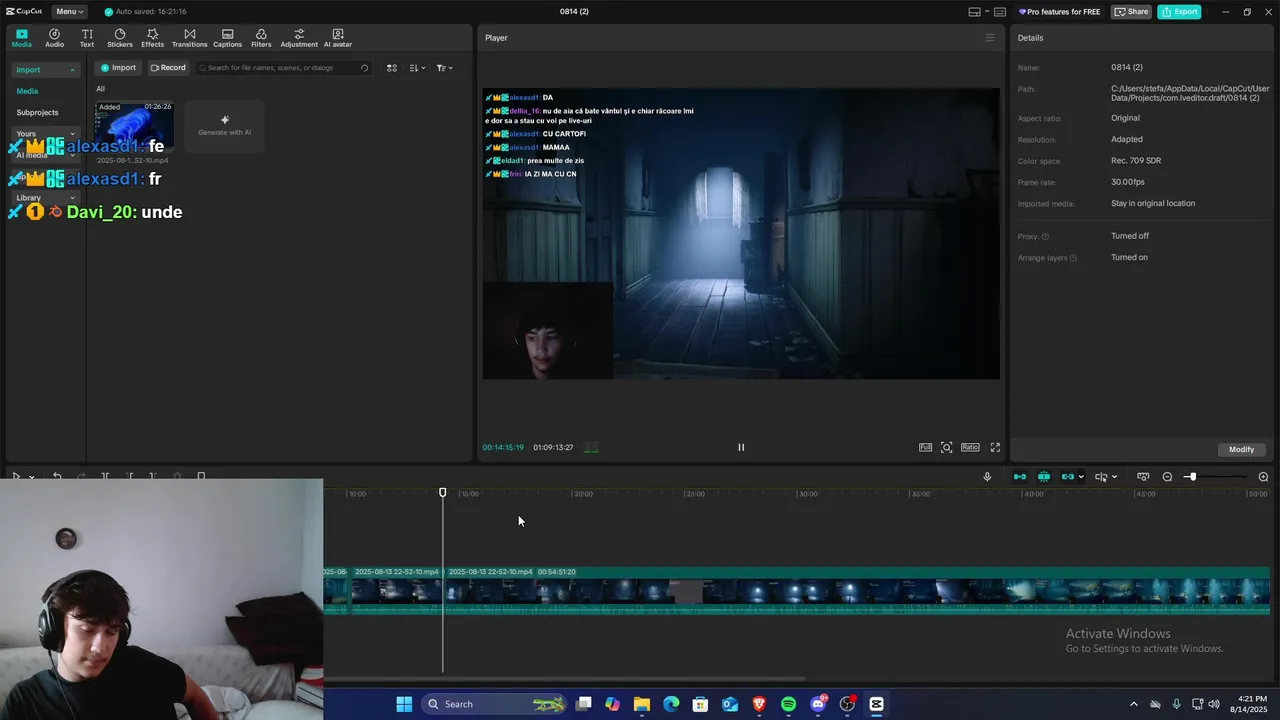
Task: Open the preview axis dropdown arrow
Action: tap(1114, 477)
